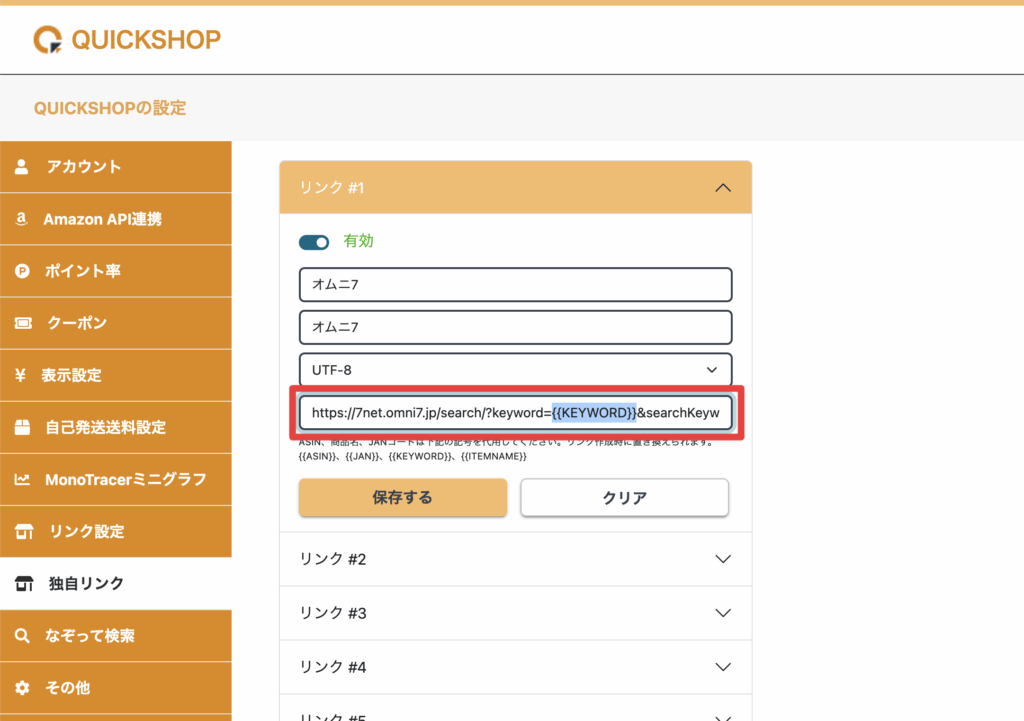Screen dimensions: 1024x721
Task: Click the リンク #1 header title
Action: 332,188
